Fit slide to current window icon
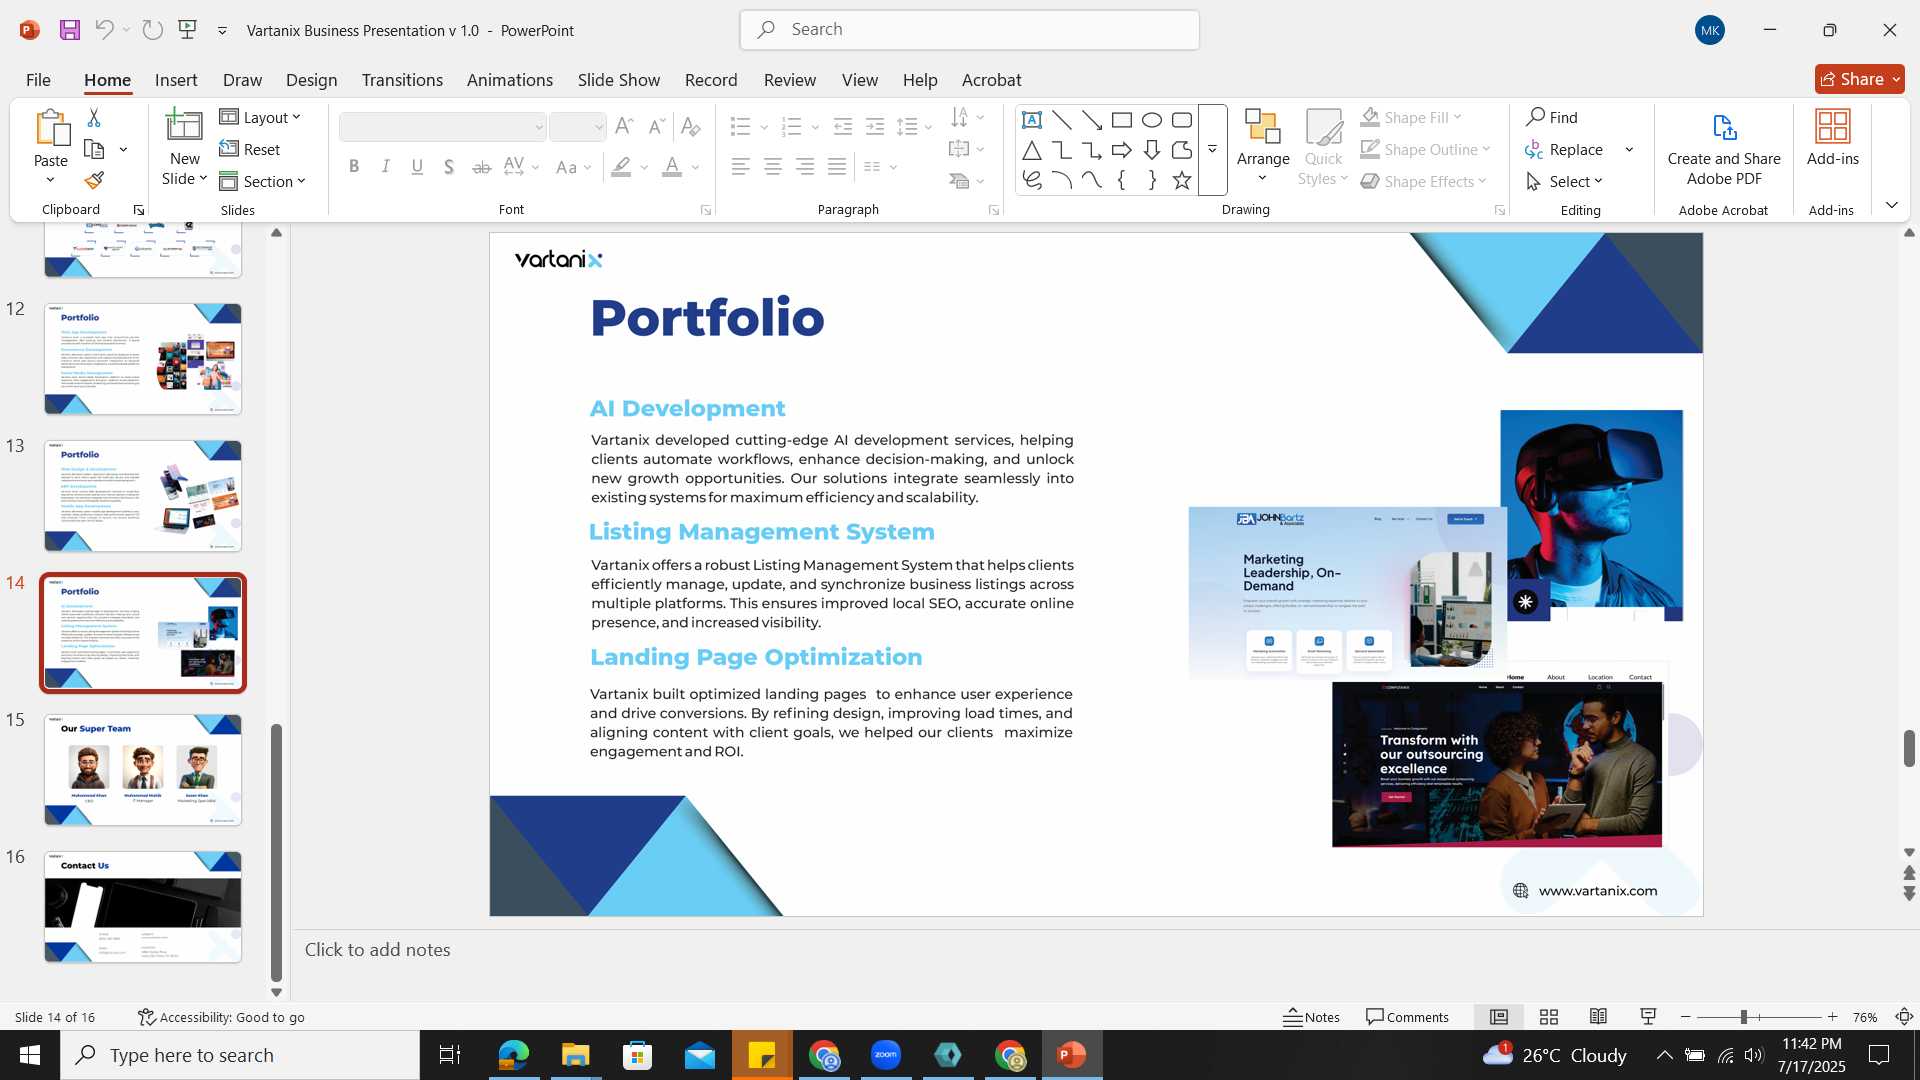The width and height of the screenshot is (1920, 1080). [x=1904, y=1017]
